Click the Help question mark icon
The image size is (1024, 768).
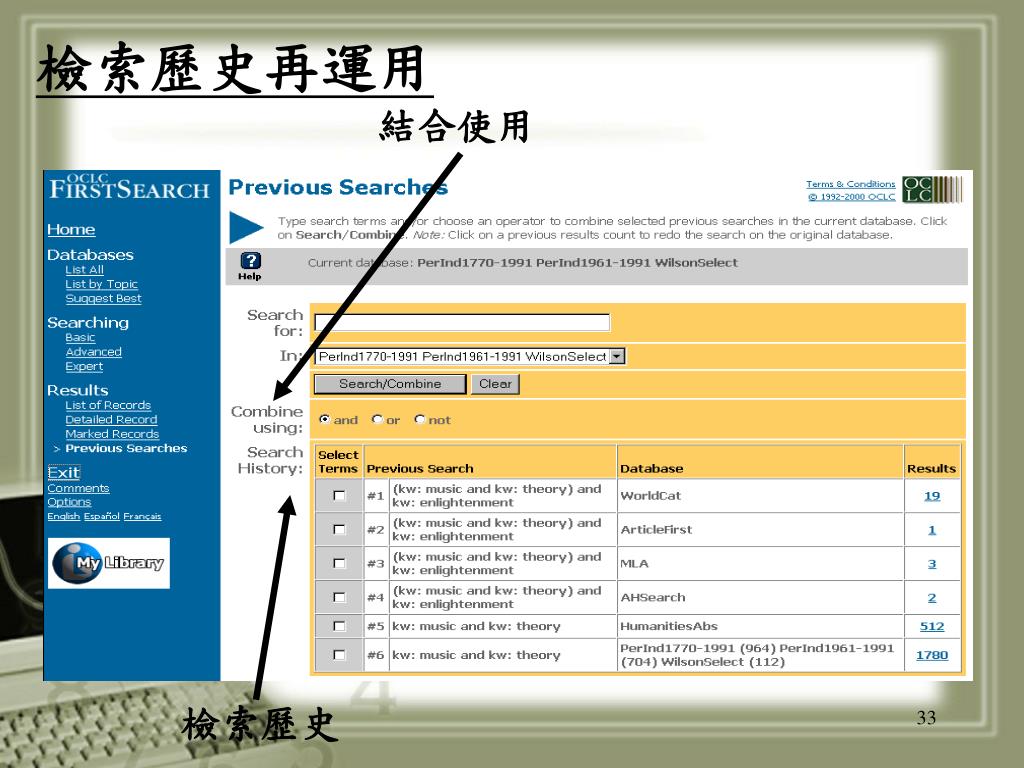[x=251, y=261]
